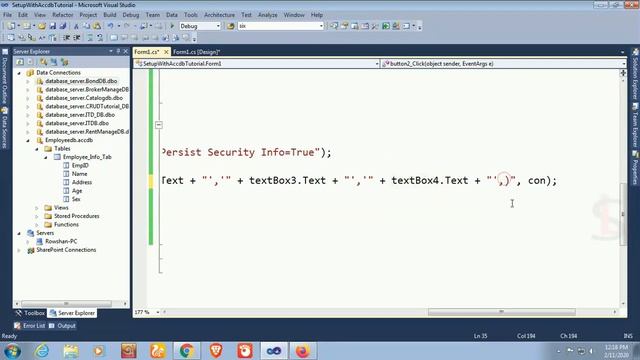Open the Error List pane
The image size is (640, 360).
click(29, 326)
